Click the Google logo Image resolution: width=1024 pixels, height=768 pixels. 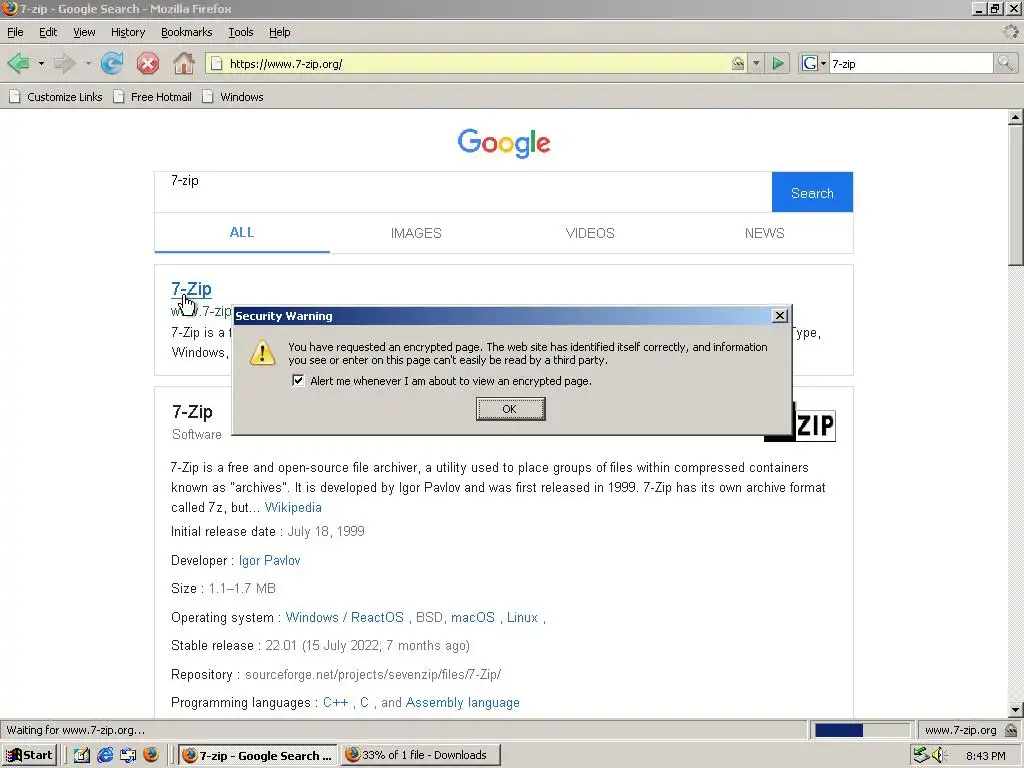pyautogui.click(x=504, y=143)
